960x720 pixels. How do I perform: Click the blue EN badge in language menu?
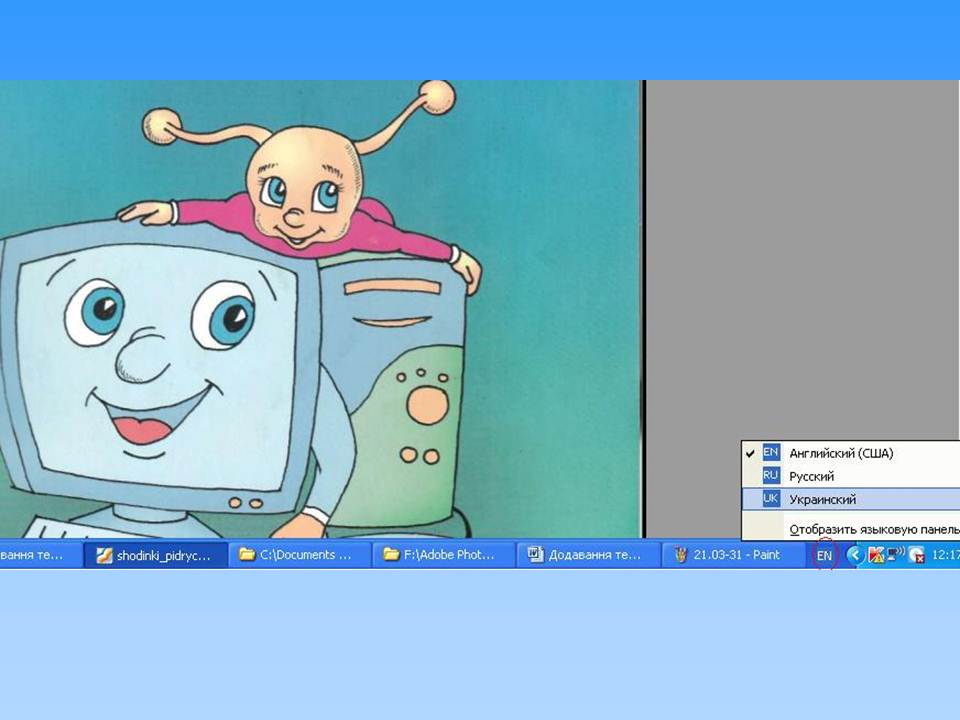770,453
